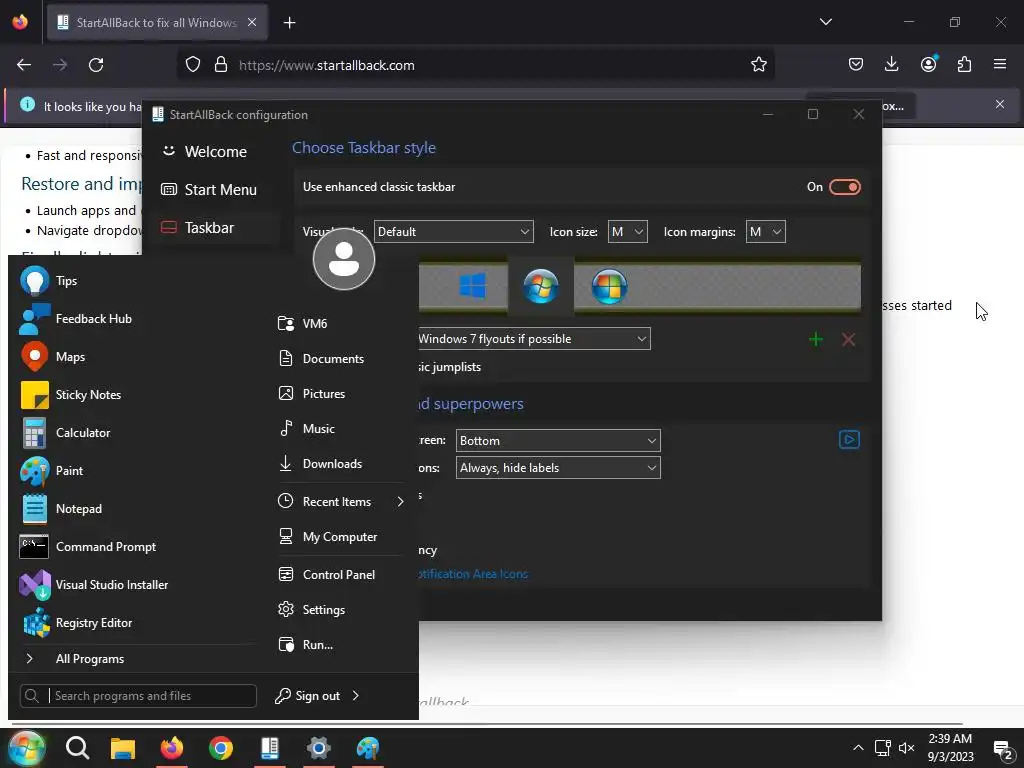Image resolution: width=1024 pixels, height=768 pixels.
Task: Click the blue video preview icon
Action: (x=849, y=440)
